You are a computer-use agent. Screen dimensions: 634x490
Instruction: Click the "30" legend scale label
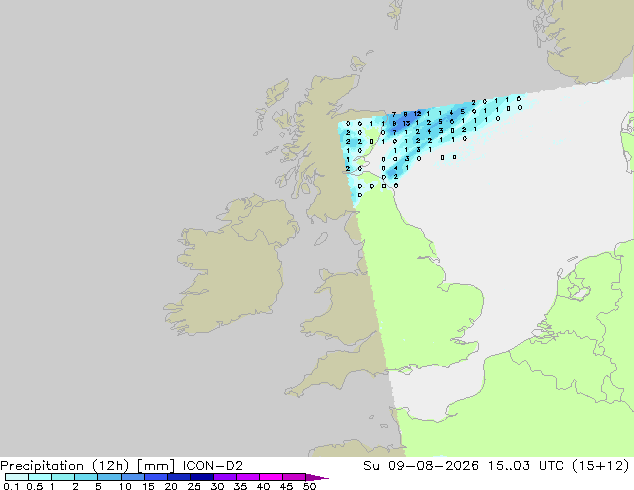tap(217, 486)
